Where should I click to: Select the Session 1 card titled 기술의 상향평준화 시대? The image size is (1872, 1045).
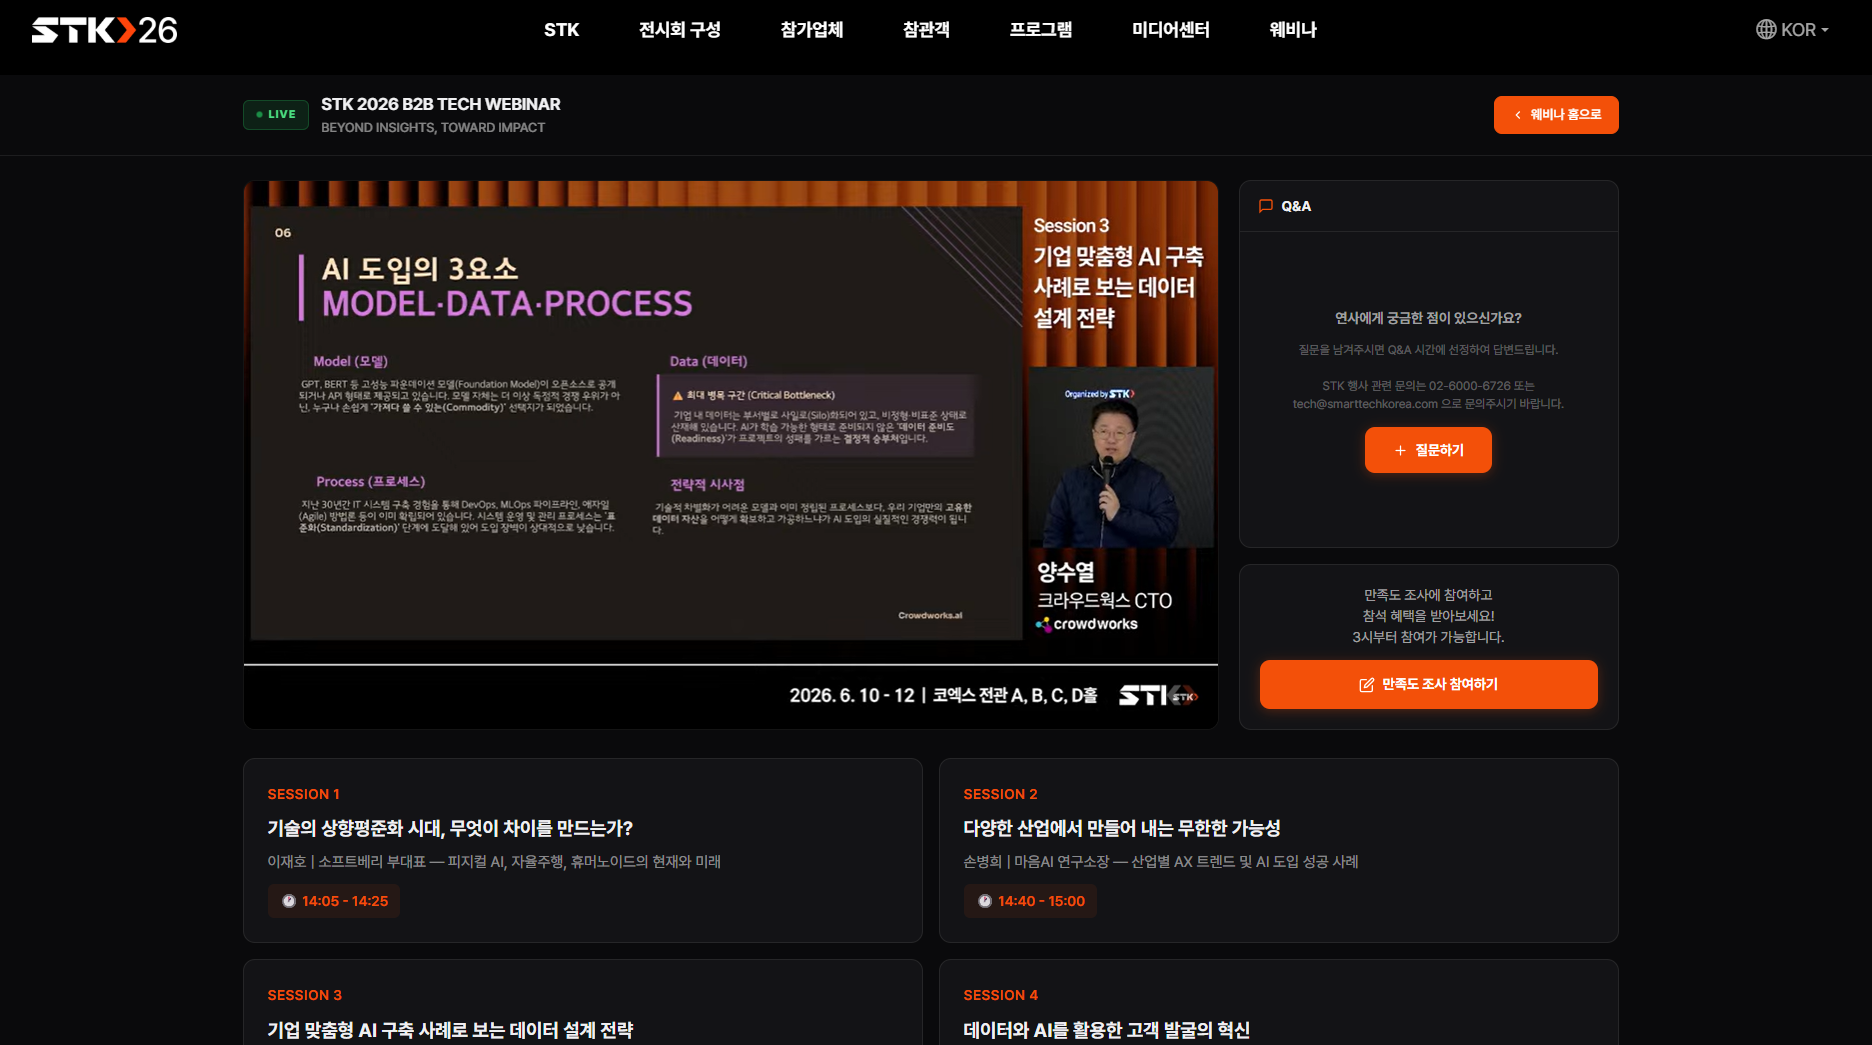582,850
